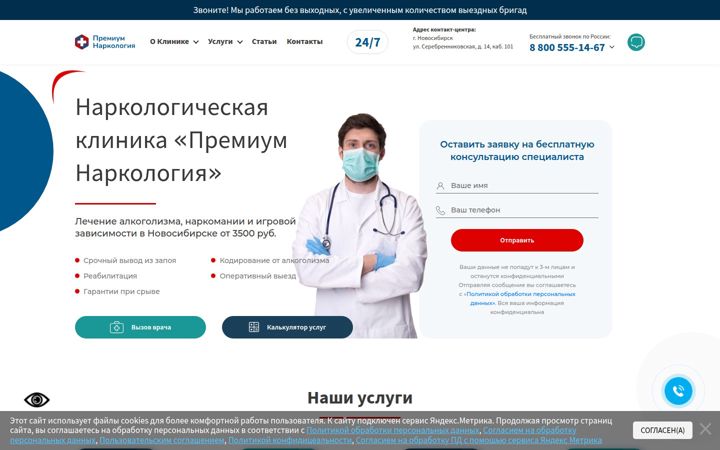The width and height of the screenshot is (720, 450).
Task: Click the Наши услуги heading
Action: coord(360,398)
